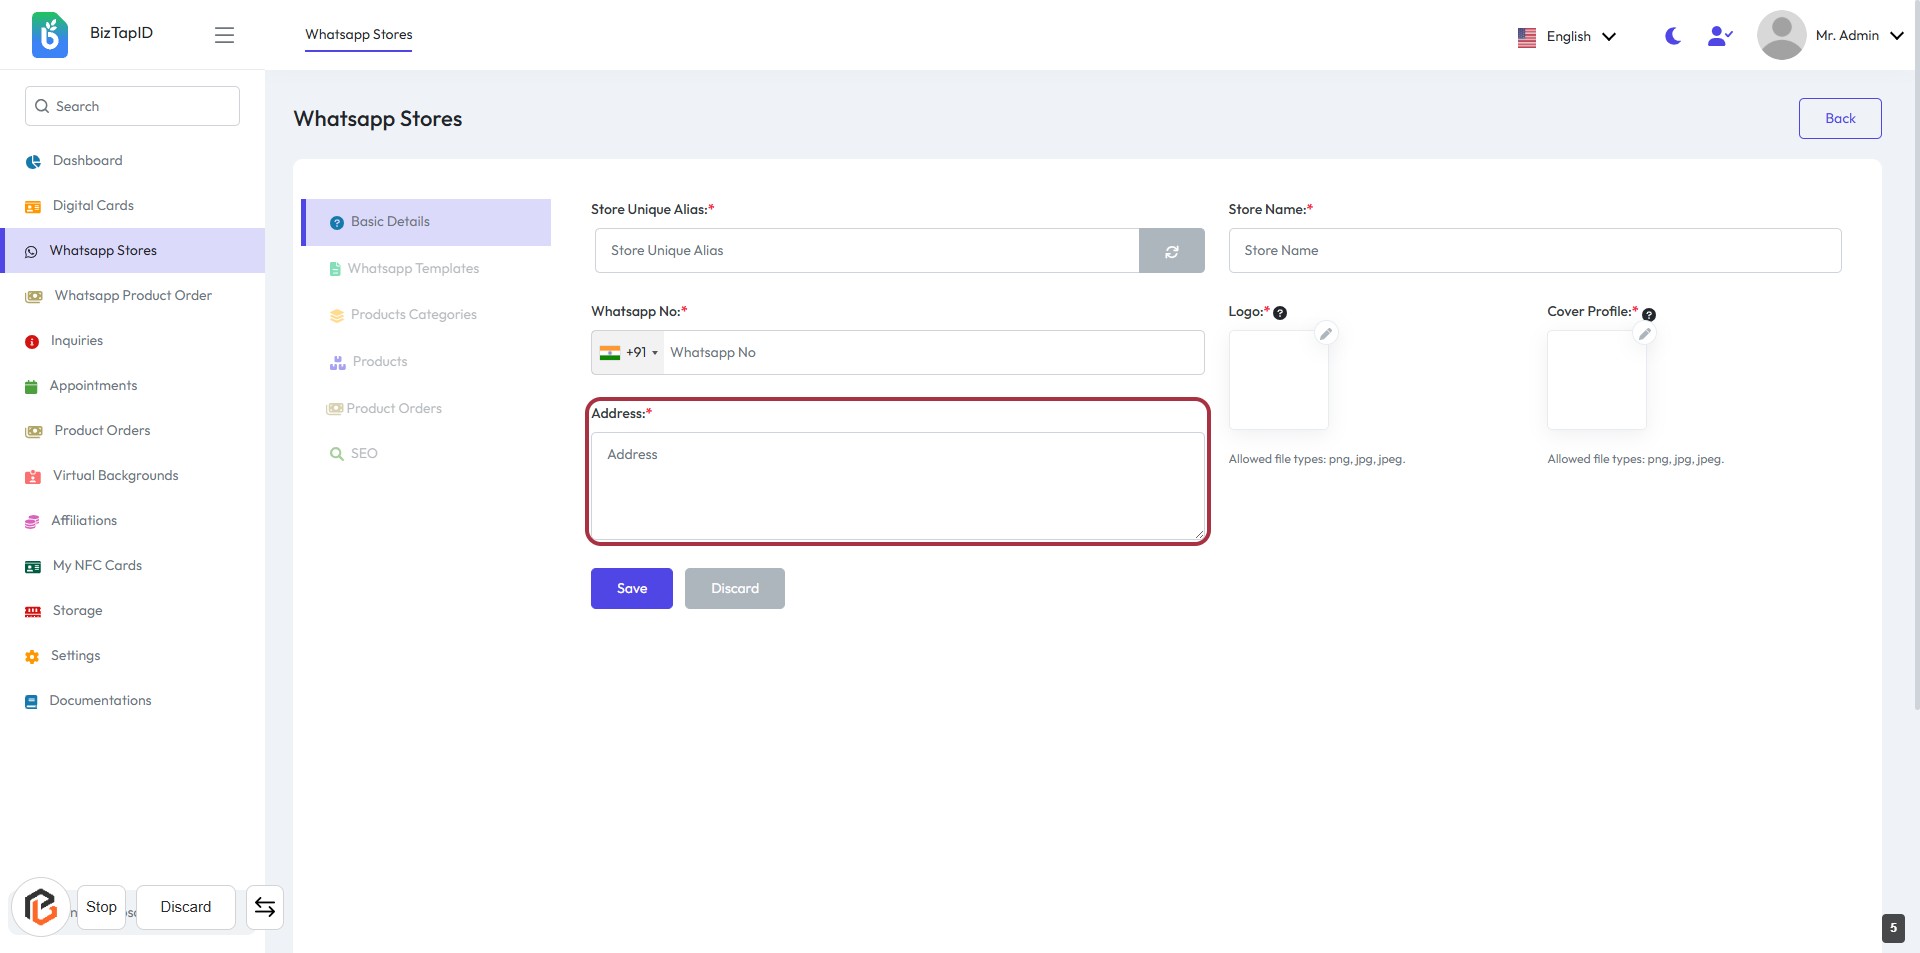Switch to Products Categories tab
The image size is (1920, 953).
click(x=413, y=315)
